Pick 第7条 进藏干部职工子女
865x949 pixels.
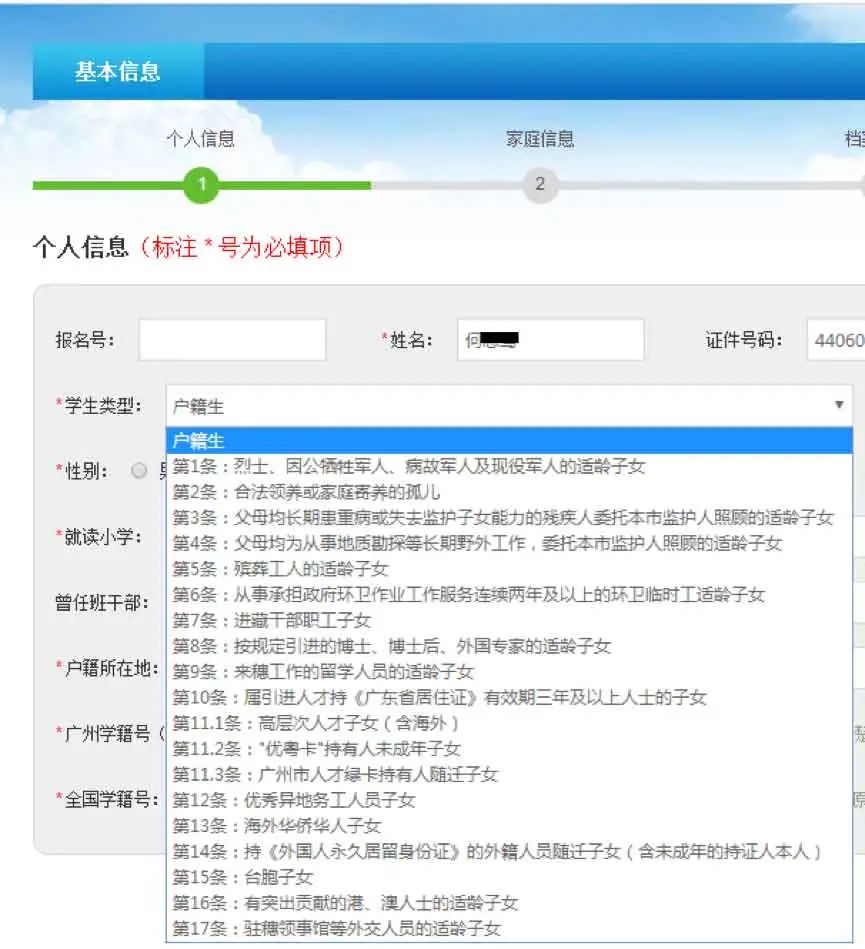tap(509, 620)
